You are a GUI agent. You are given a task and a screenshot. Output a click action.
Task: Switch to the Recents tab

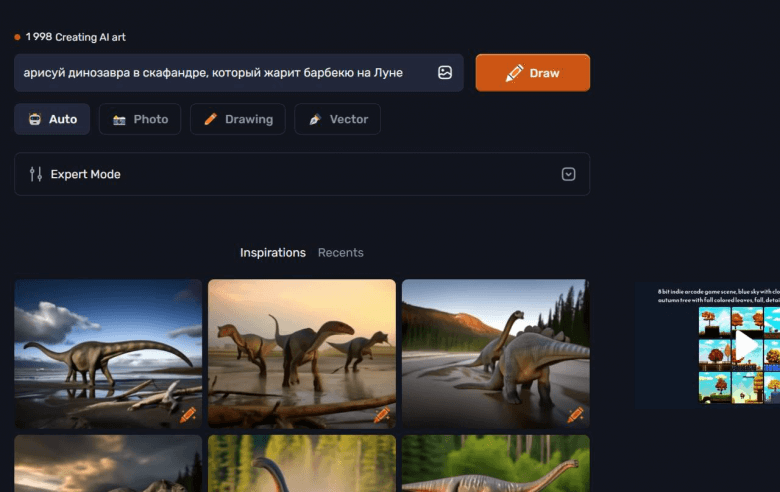tap(341, 253)
